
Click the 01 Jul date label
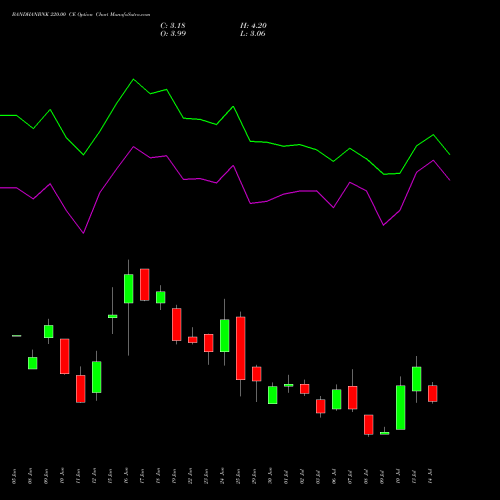click(286, 476)
